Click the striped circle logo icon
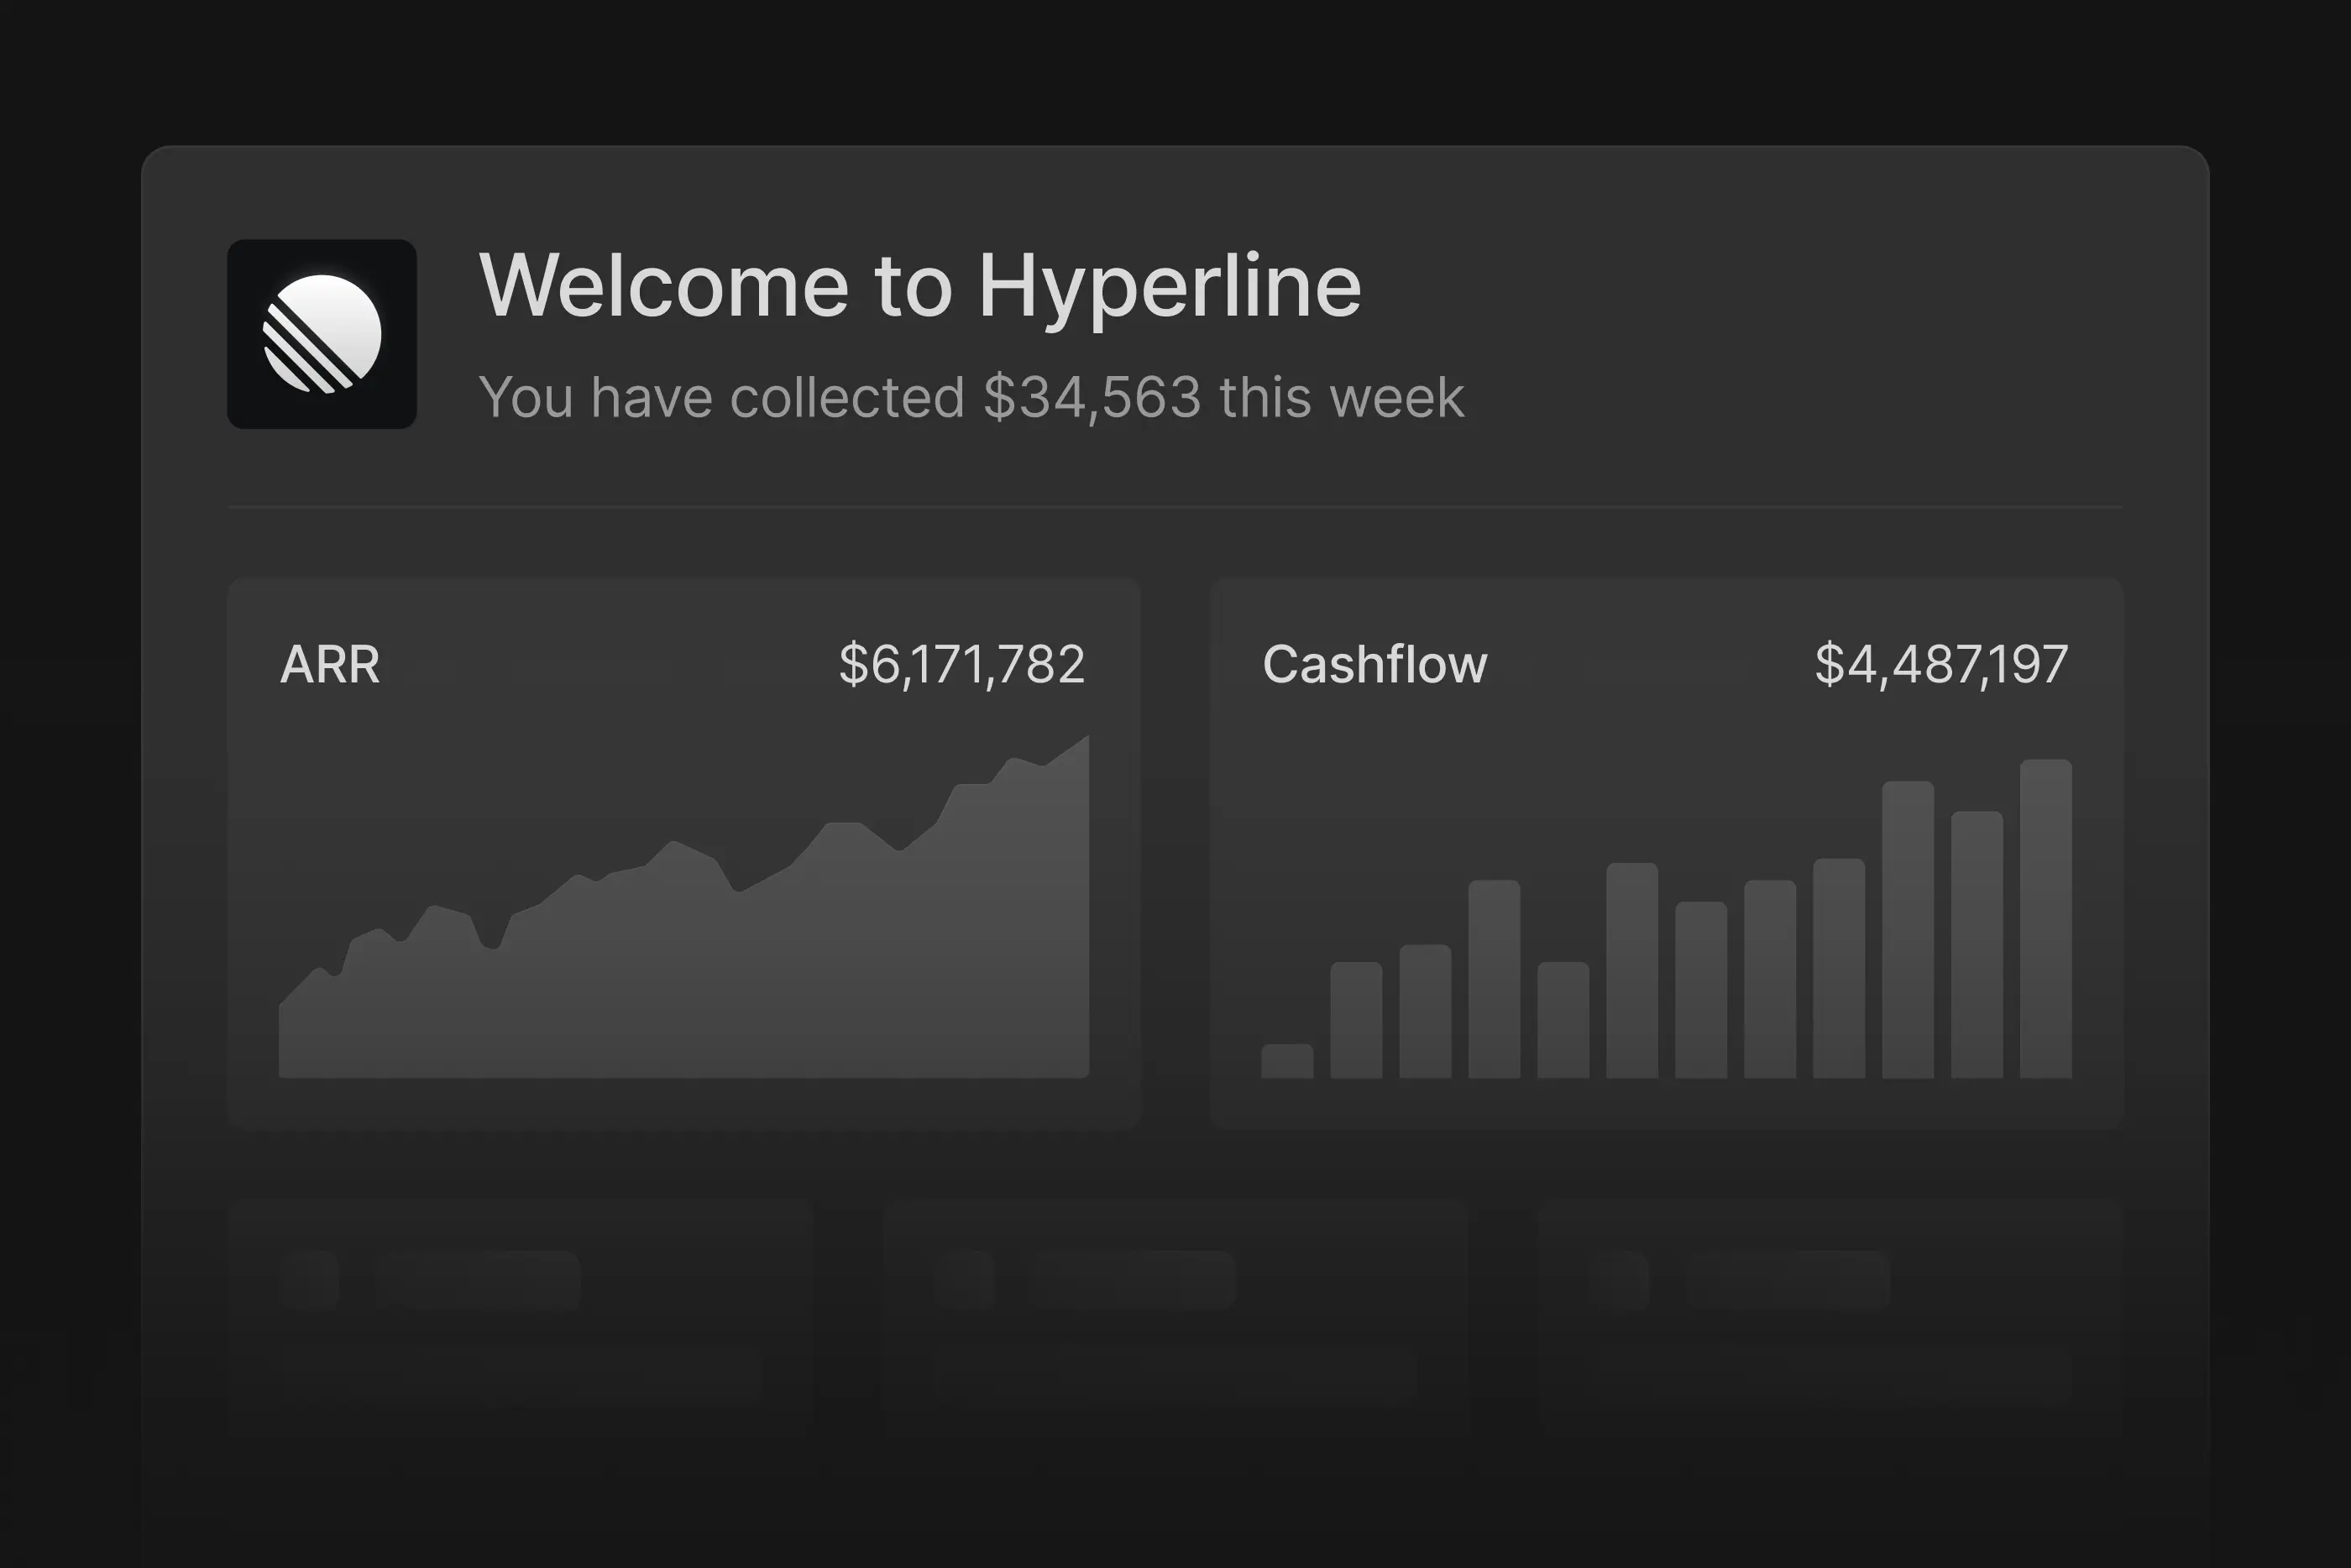This screenshot has width=2351, height=1568. [x=322, y=334]
